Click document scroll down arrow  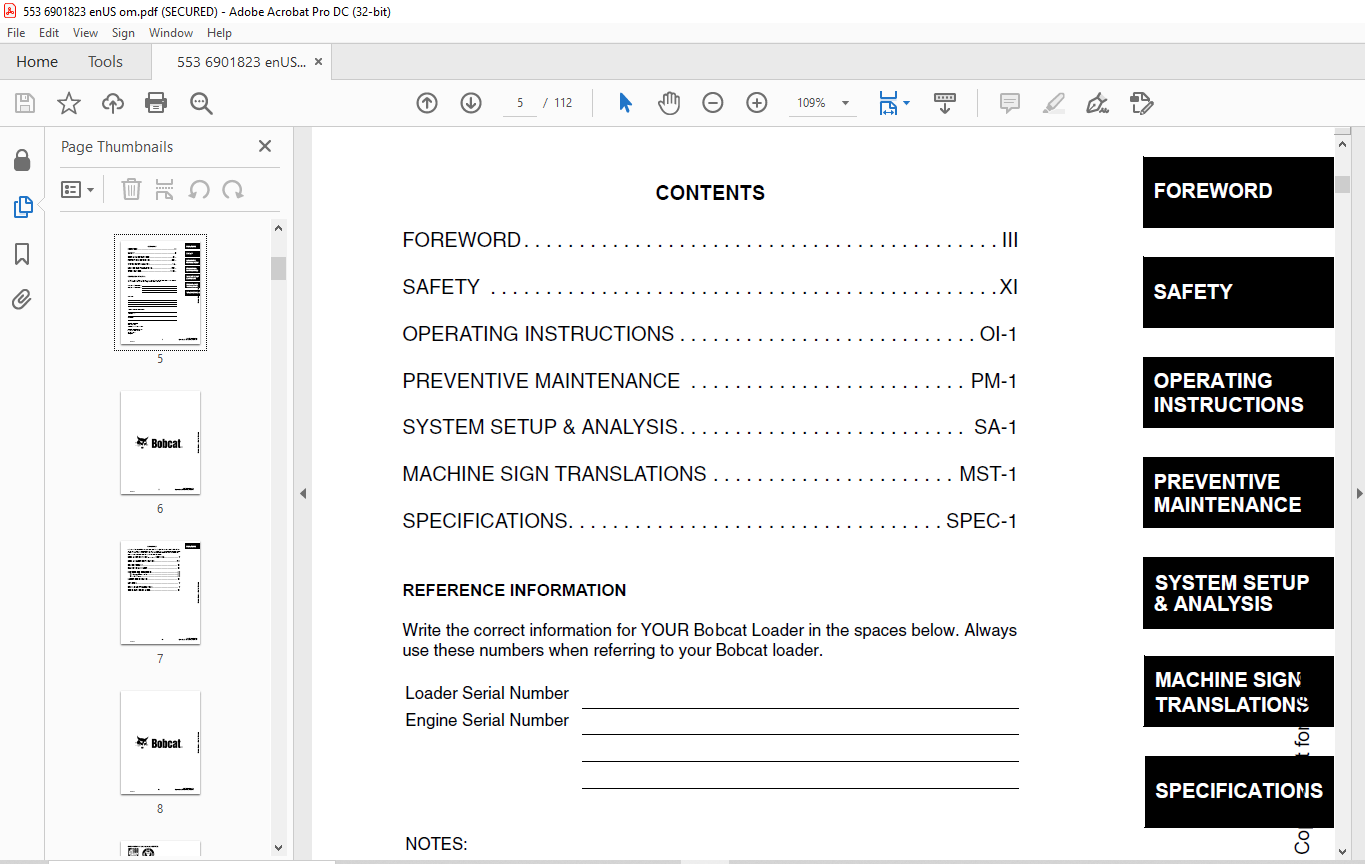[x=1342, y=851]
